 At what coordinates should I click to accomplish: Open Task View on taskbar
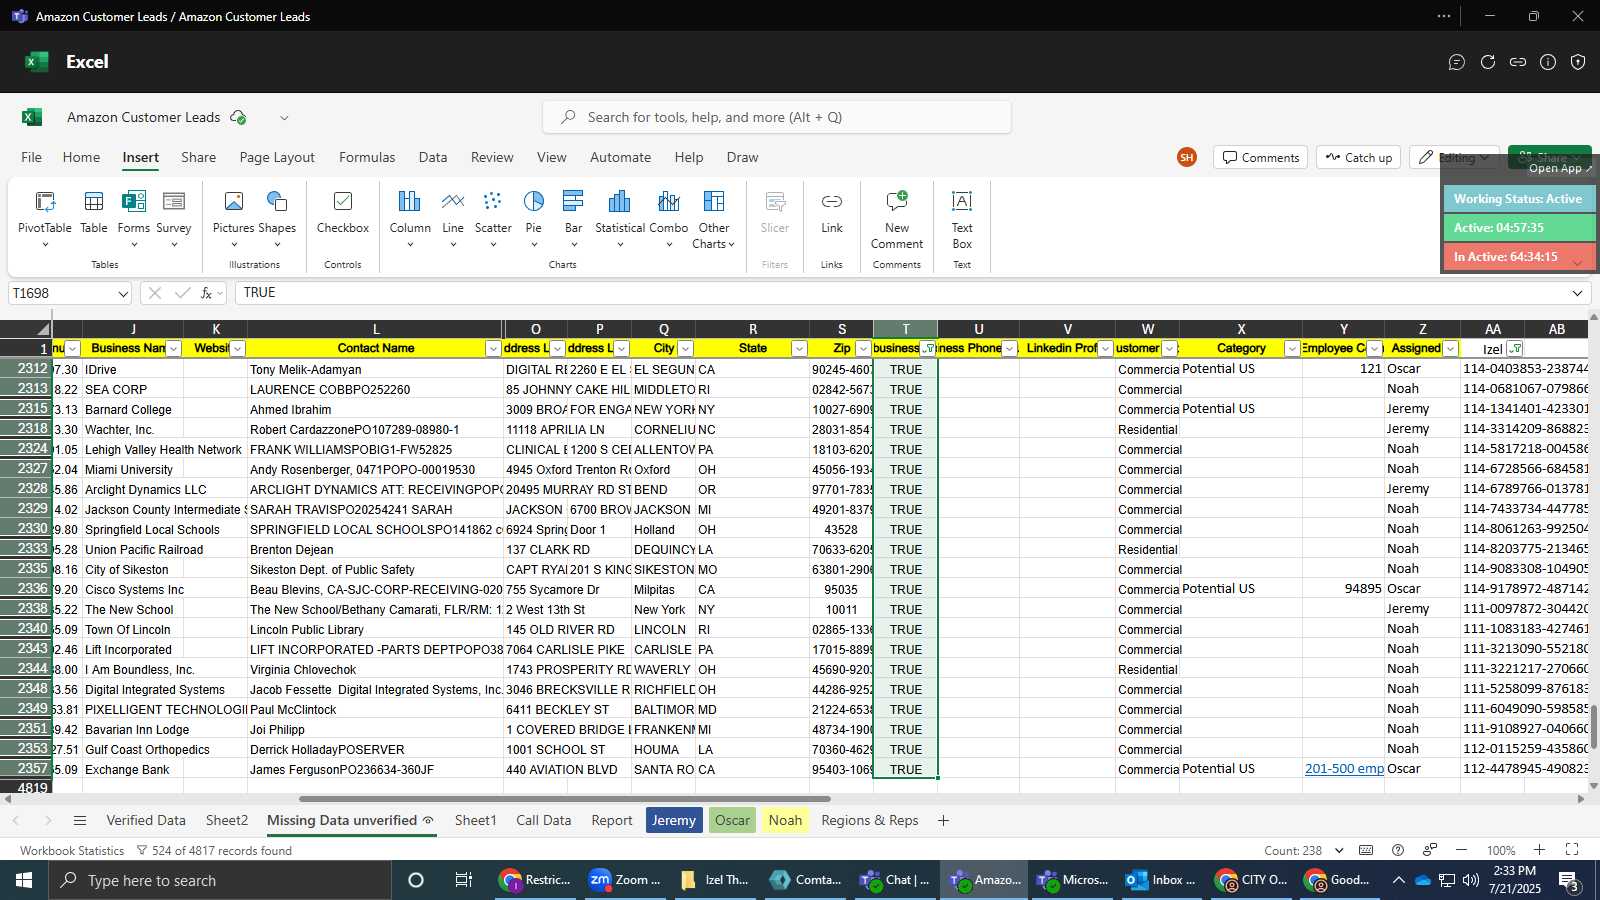coord(463,880)
